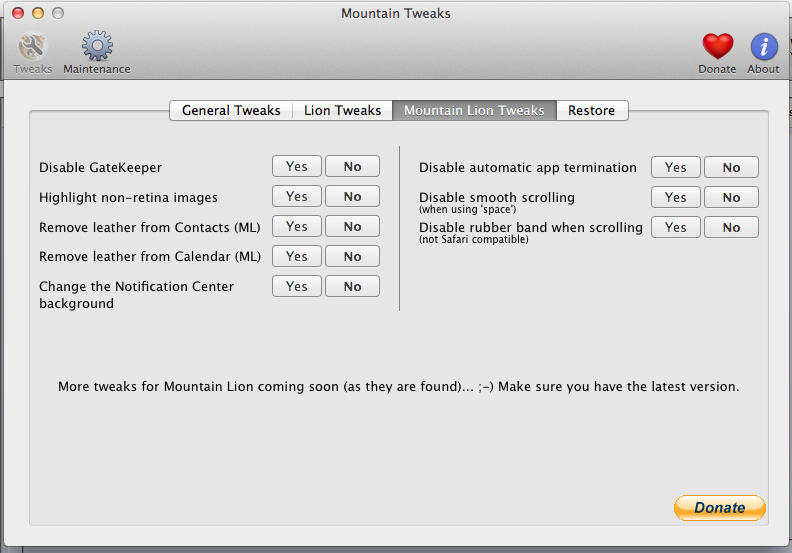Choose Yes for Disable automatic app termination

click(x=675, y=167)
